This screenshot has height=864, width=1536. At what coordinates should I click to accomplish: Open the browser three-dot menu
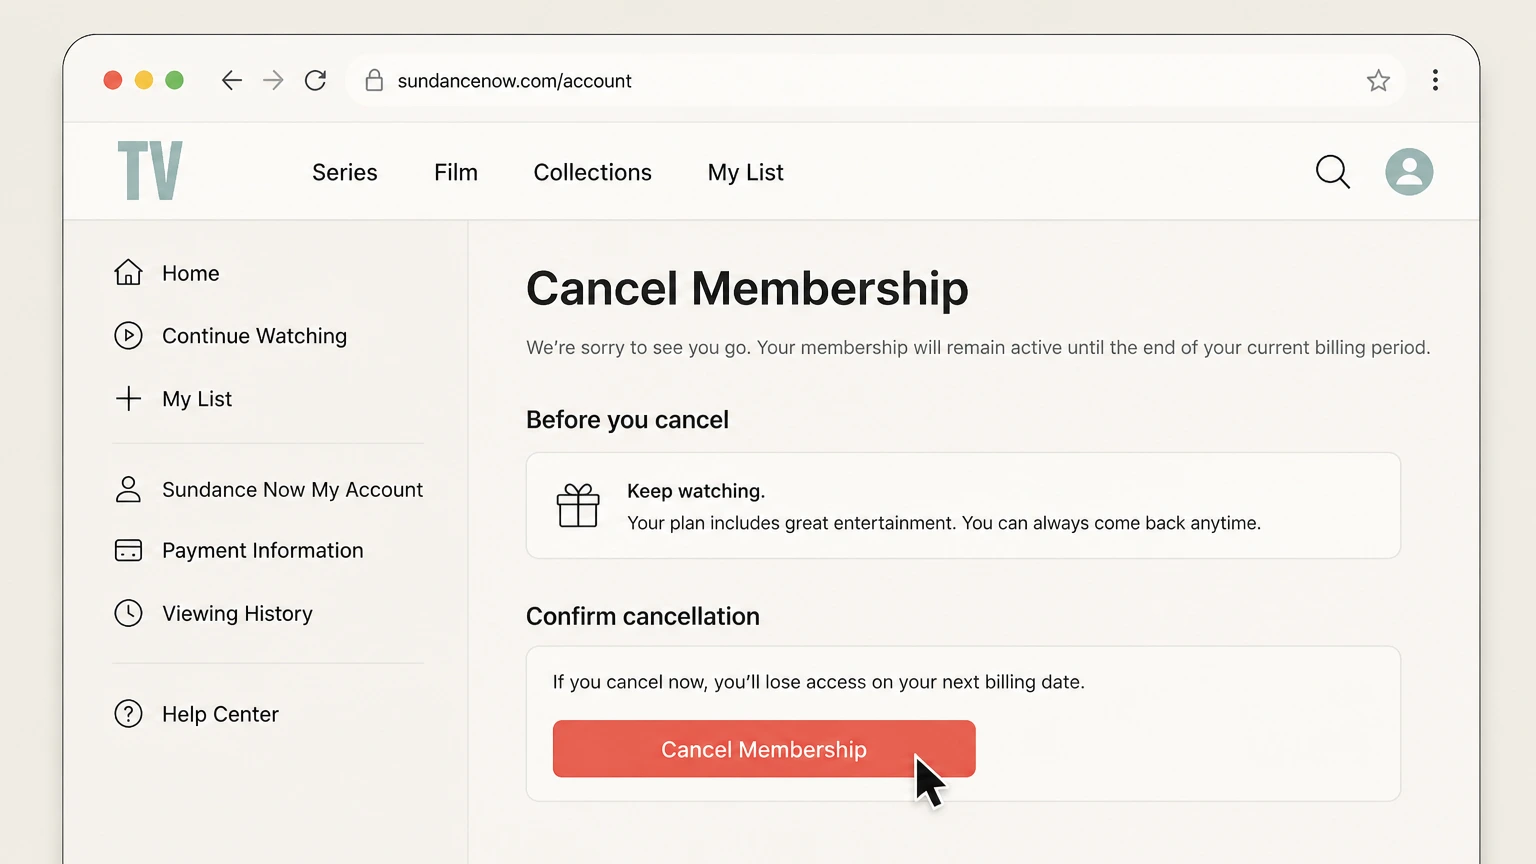(1435, 80)
